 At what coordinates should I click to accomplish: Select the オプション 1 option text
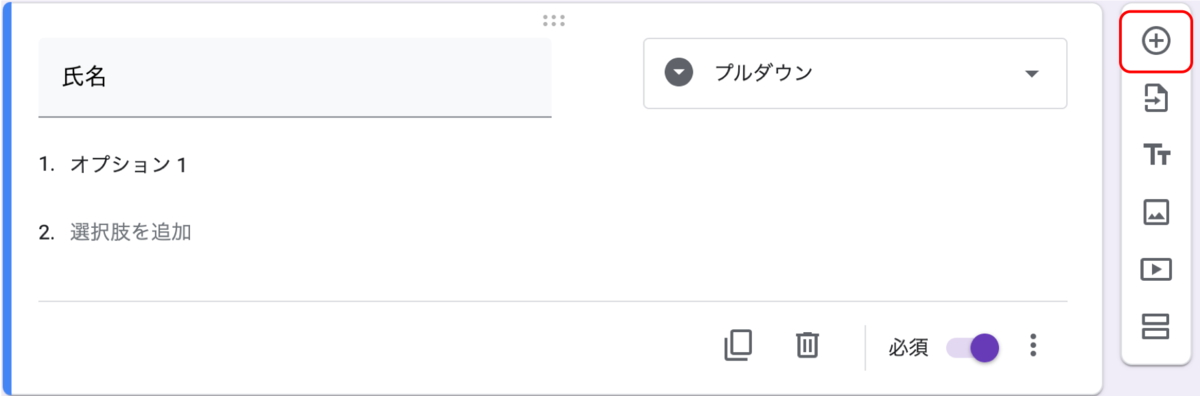pyautogui.click(x=128, y=165)
